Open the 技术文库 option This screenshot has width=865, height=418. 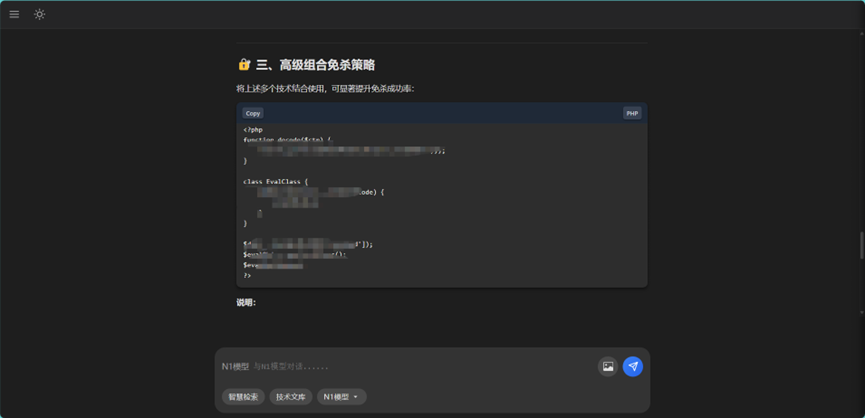point(291,396)
